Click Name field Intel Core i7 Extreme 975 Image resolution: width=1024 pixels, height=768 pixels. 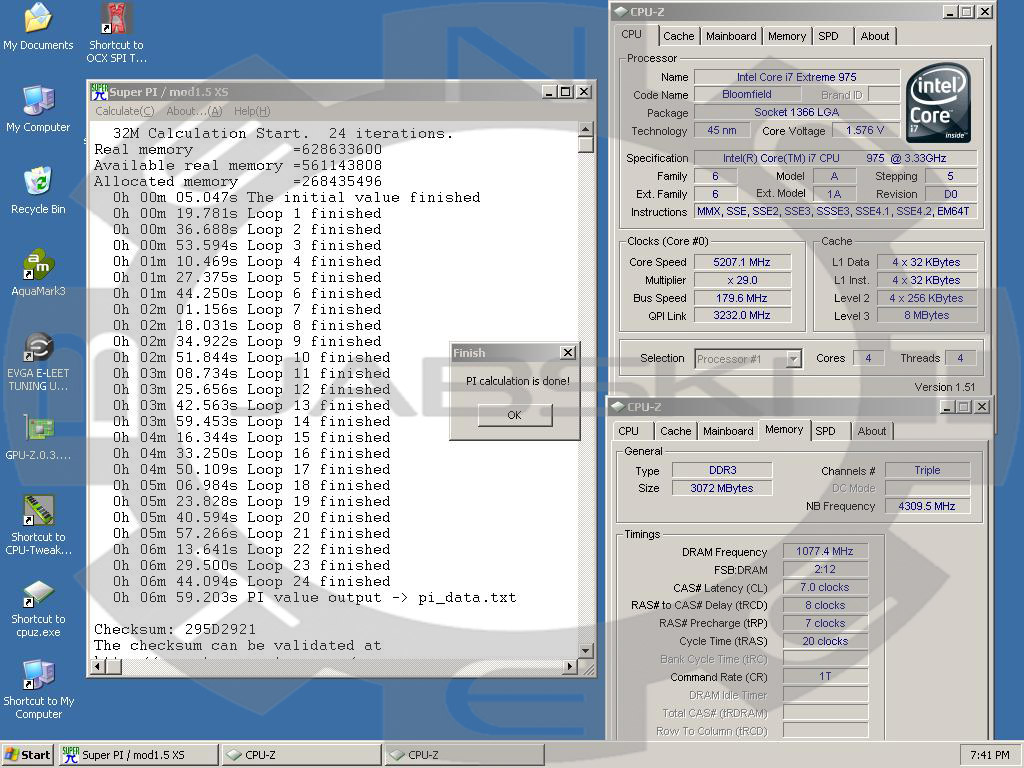(797, 77)
